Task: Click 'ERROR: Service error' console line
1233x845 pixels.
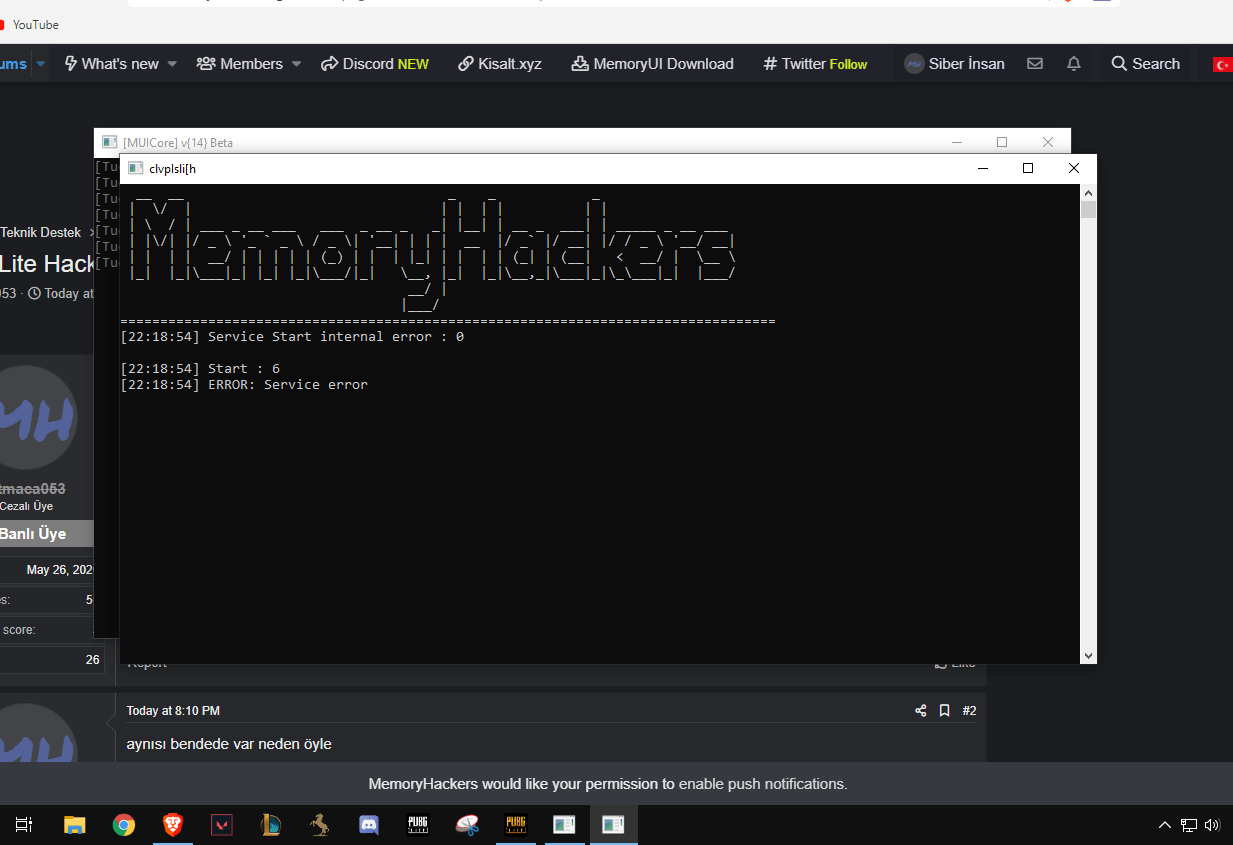Action: (244, 385)
